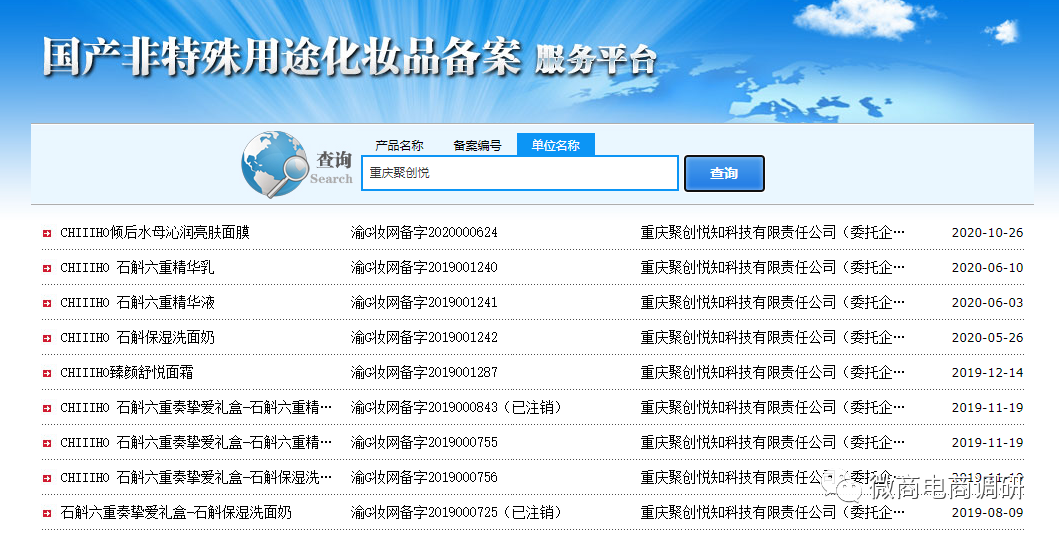Click the blue 查询 button
This screenshot has height=534, width=1059.
tap(724, 173)
